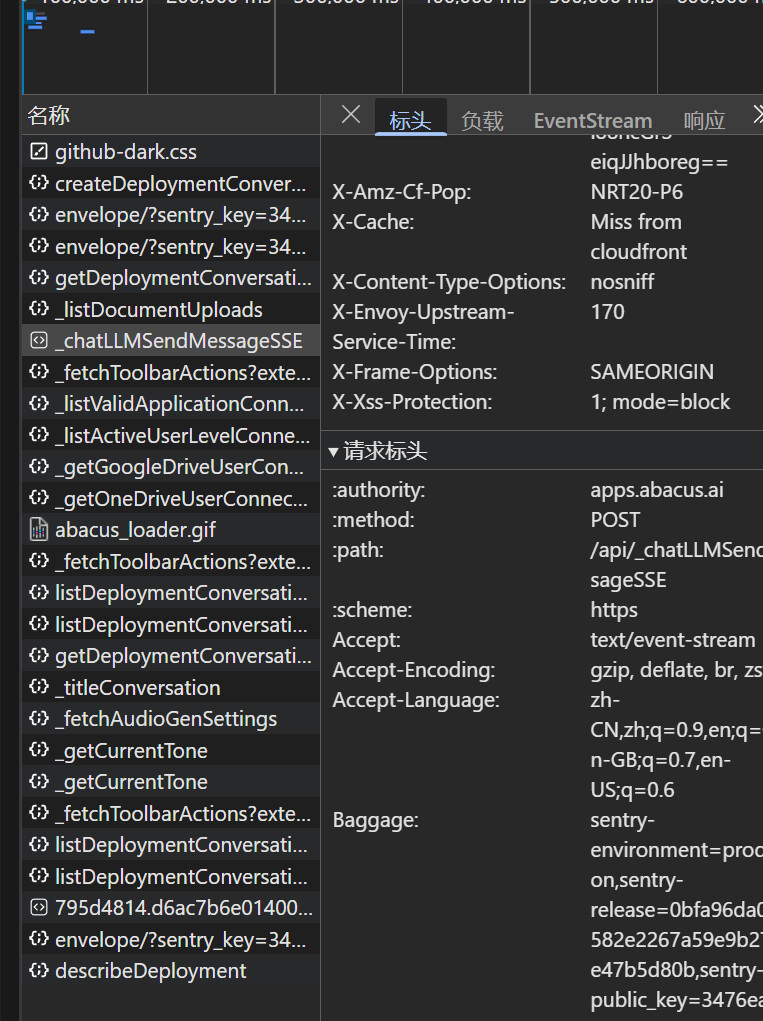Select the _getGoogleDriveUserCon... request
Viewport: 763px width, 1021px height.
coord(180,467)
